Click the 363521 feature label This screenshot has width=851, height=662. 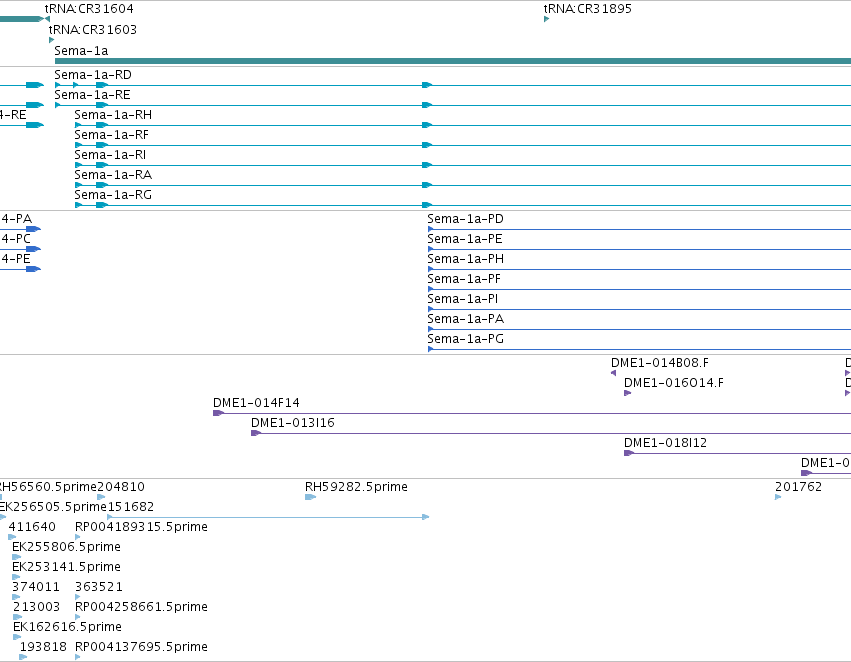pos(99,587)
